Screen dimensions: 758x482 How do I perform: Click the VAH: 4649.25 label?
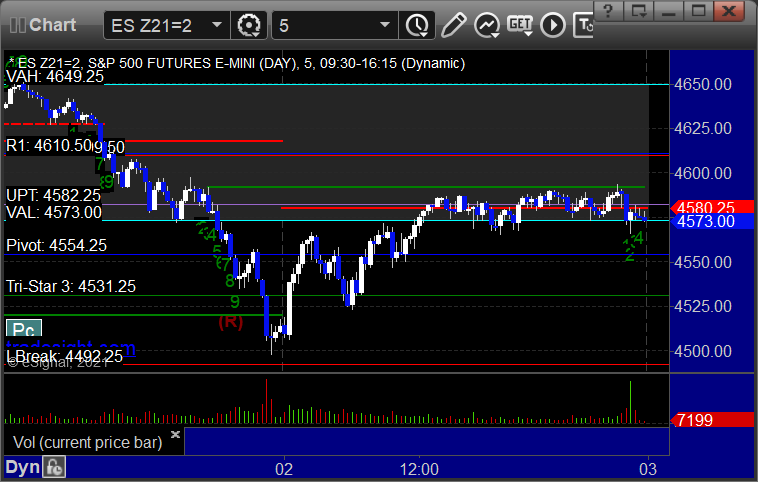pos(55,76)
